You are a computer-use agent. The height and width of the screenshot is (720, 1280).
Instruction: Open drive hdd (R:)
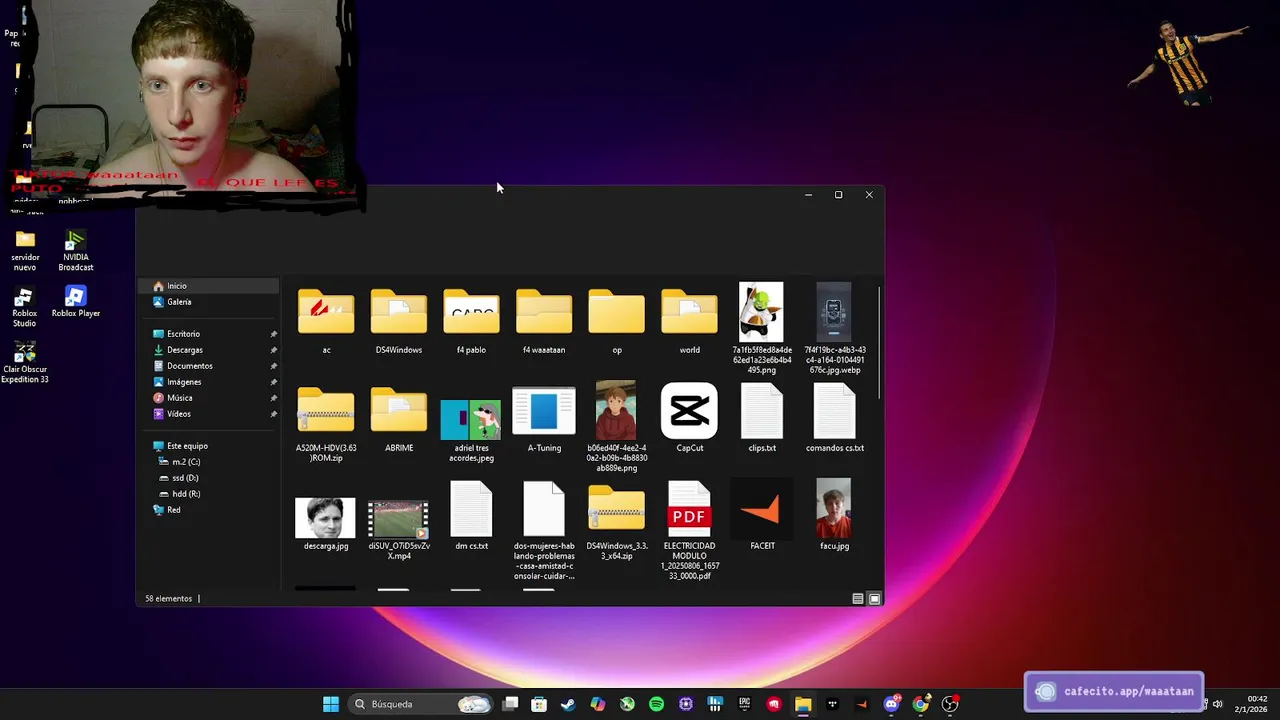click(208, 494)
